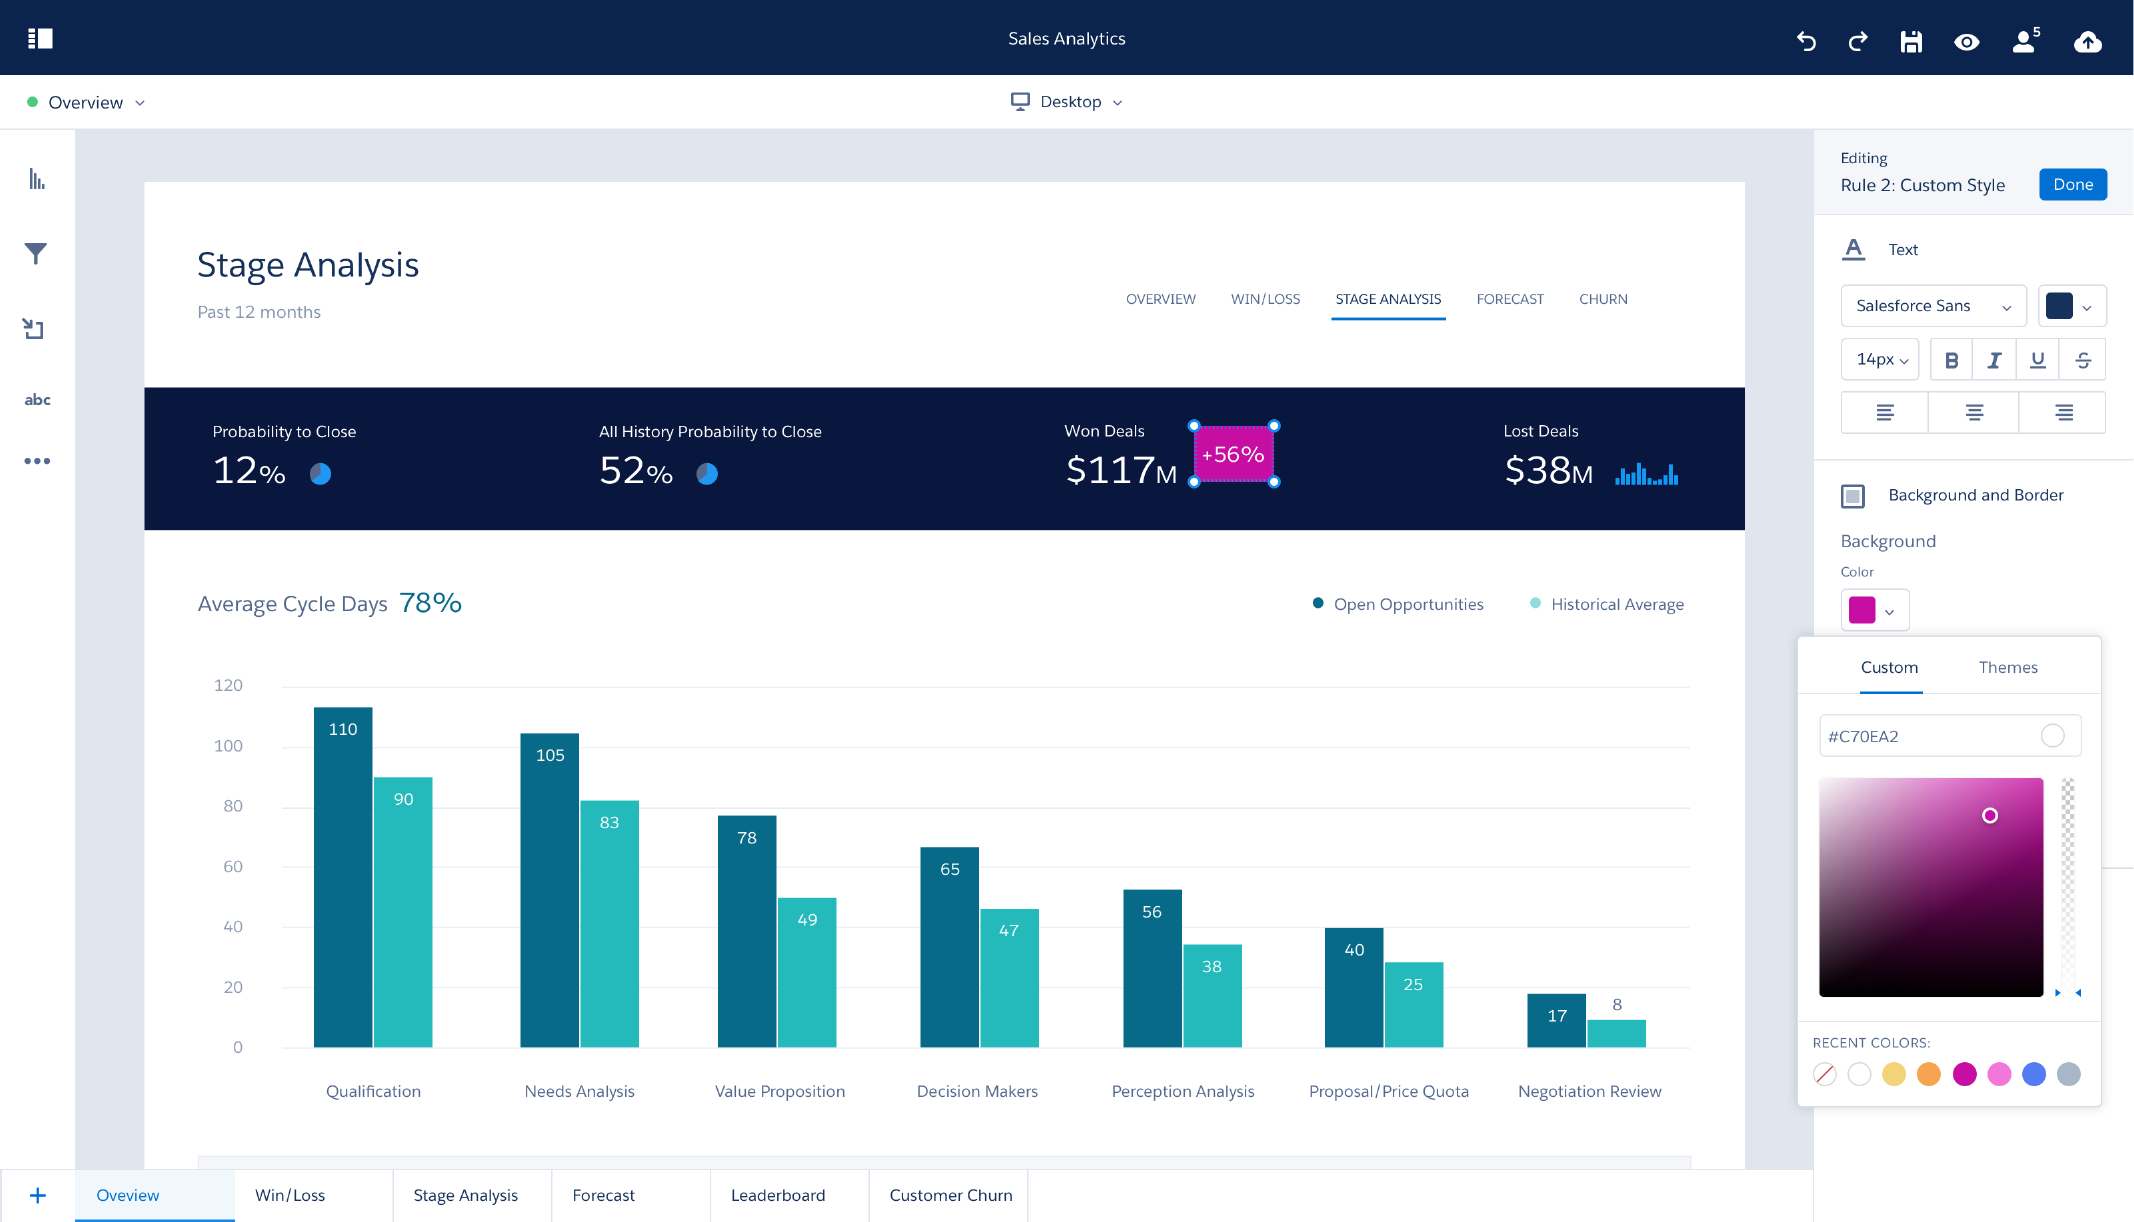Click the saturation color picker area

[1930, 887]
